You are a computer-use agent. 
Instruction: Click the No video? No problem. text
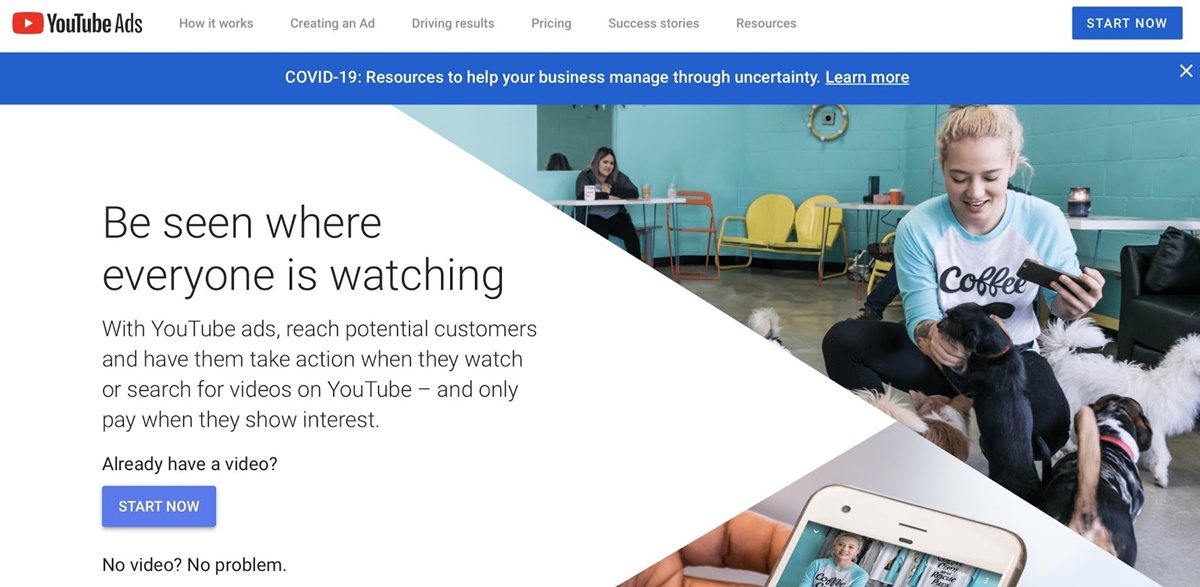pos(194,565)
